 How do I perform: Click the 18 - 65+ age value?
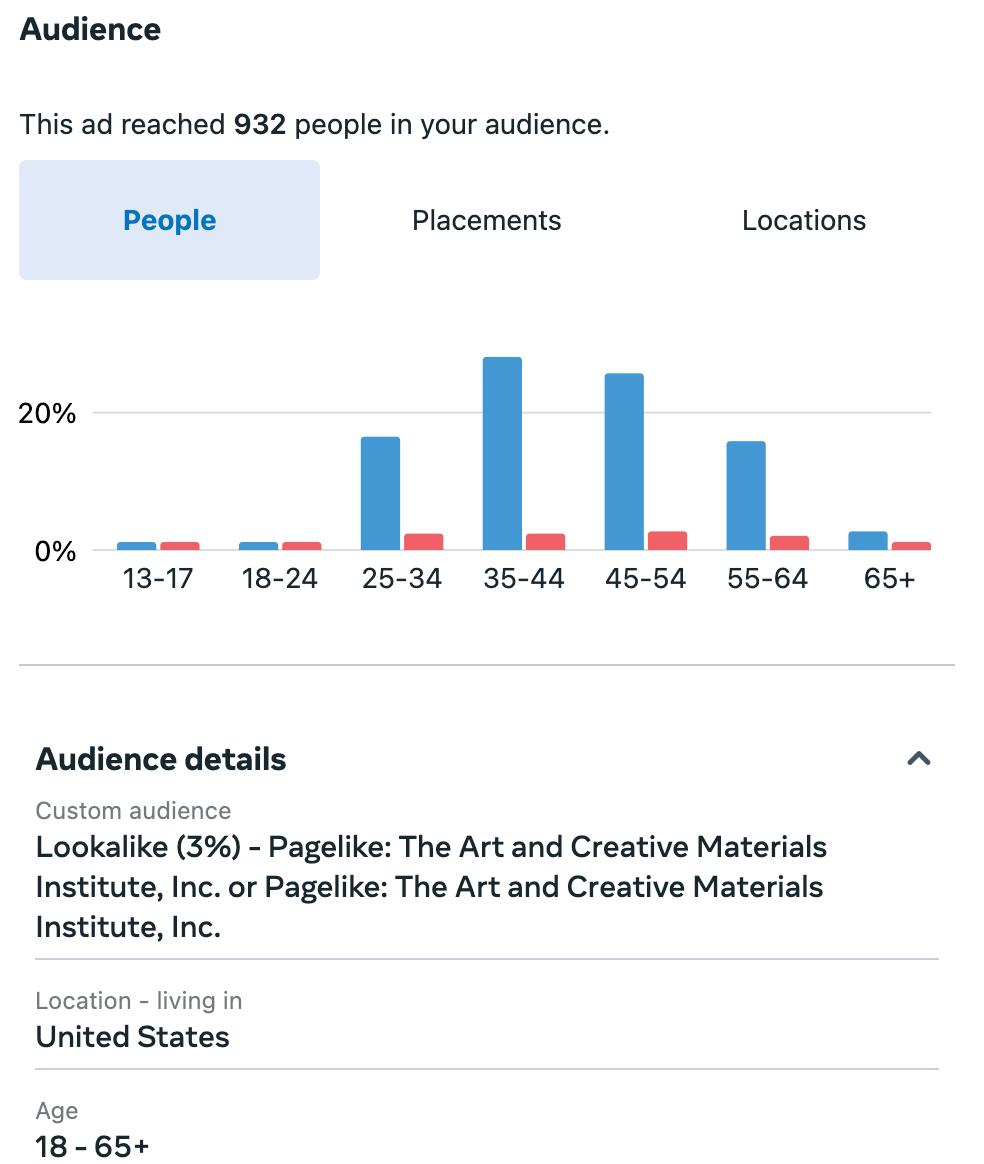coord(92,1146)
